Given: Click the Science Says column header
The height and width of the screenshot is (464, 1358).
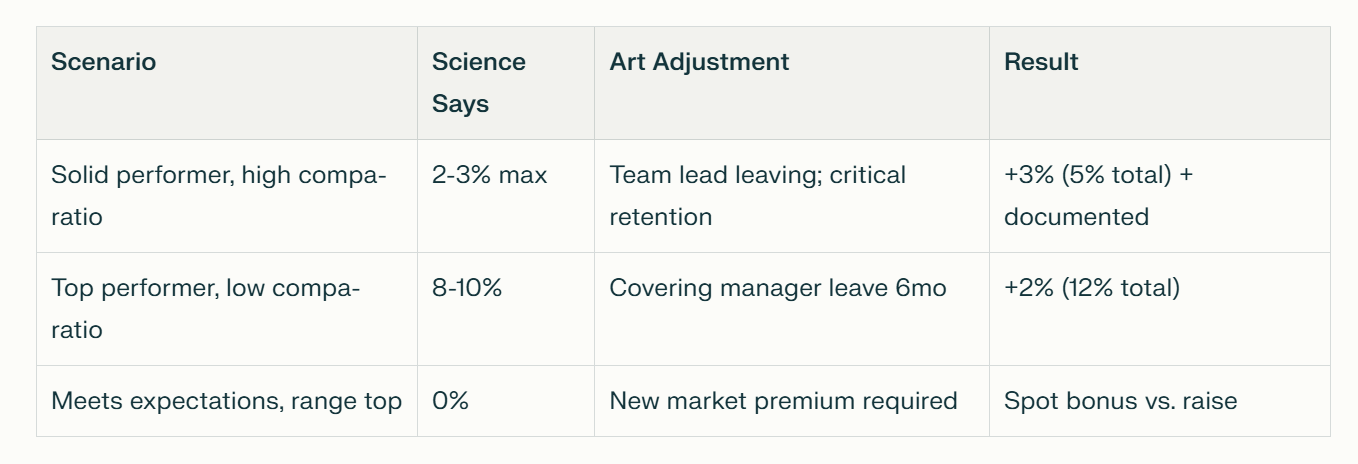Looking at the screenshot, I should click(x=506, y=83).
